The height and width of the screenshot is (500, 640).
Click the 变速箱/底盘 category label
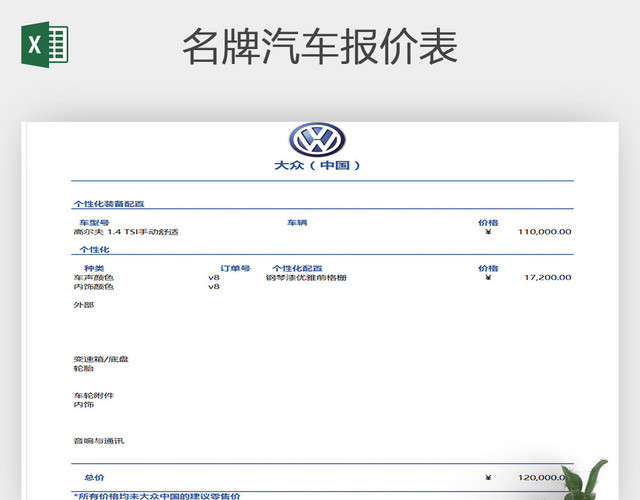(x=101, y=359)
